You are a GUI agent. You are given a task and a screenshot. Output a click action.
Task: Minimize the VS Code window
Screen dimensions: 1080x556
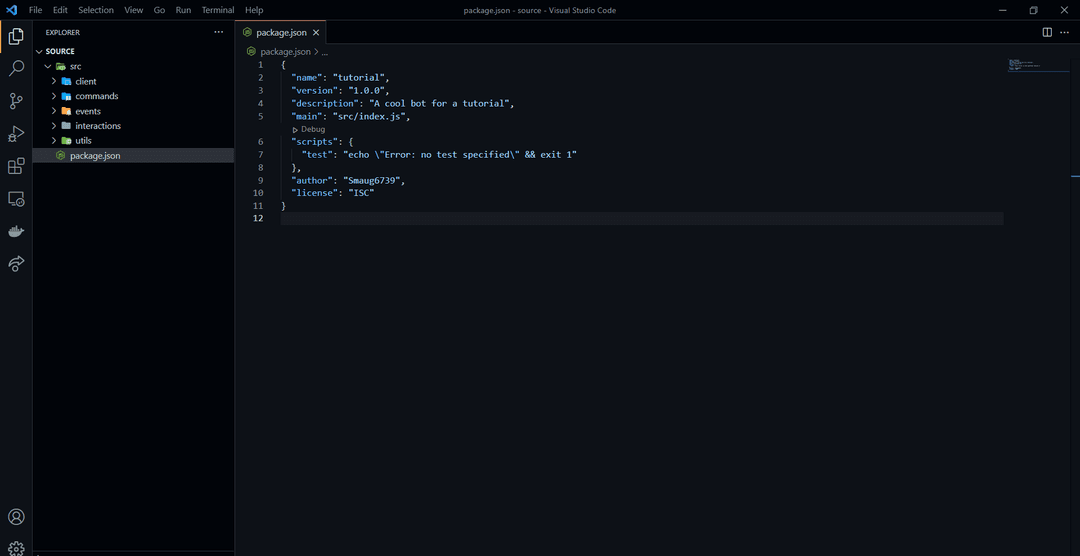(x=1002, y=10)
